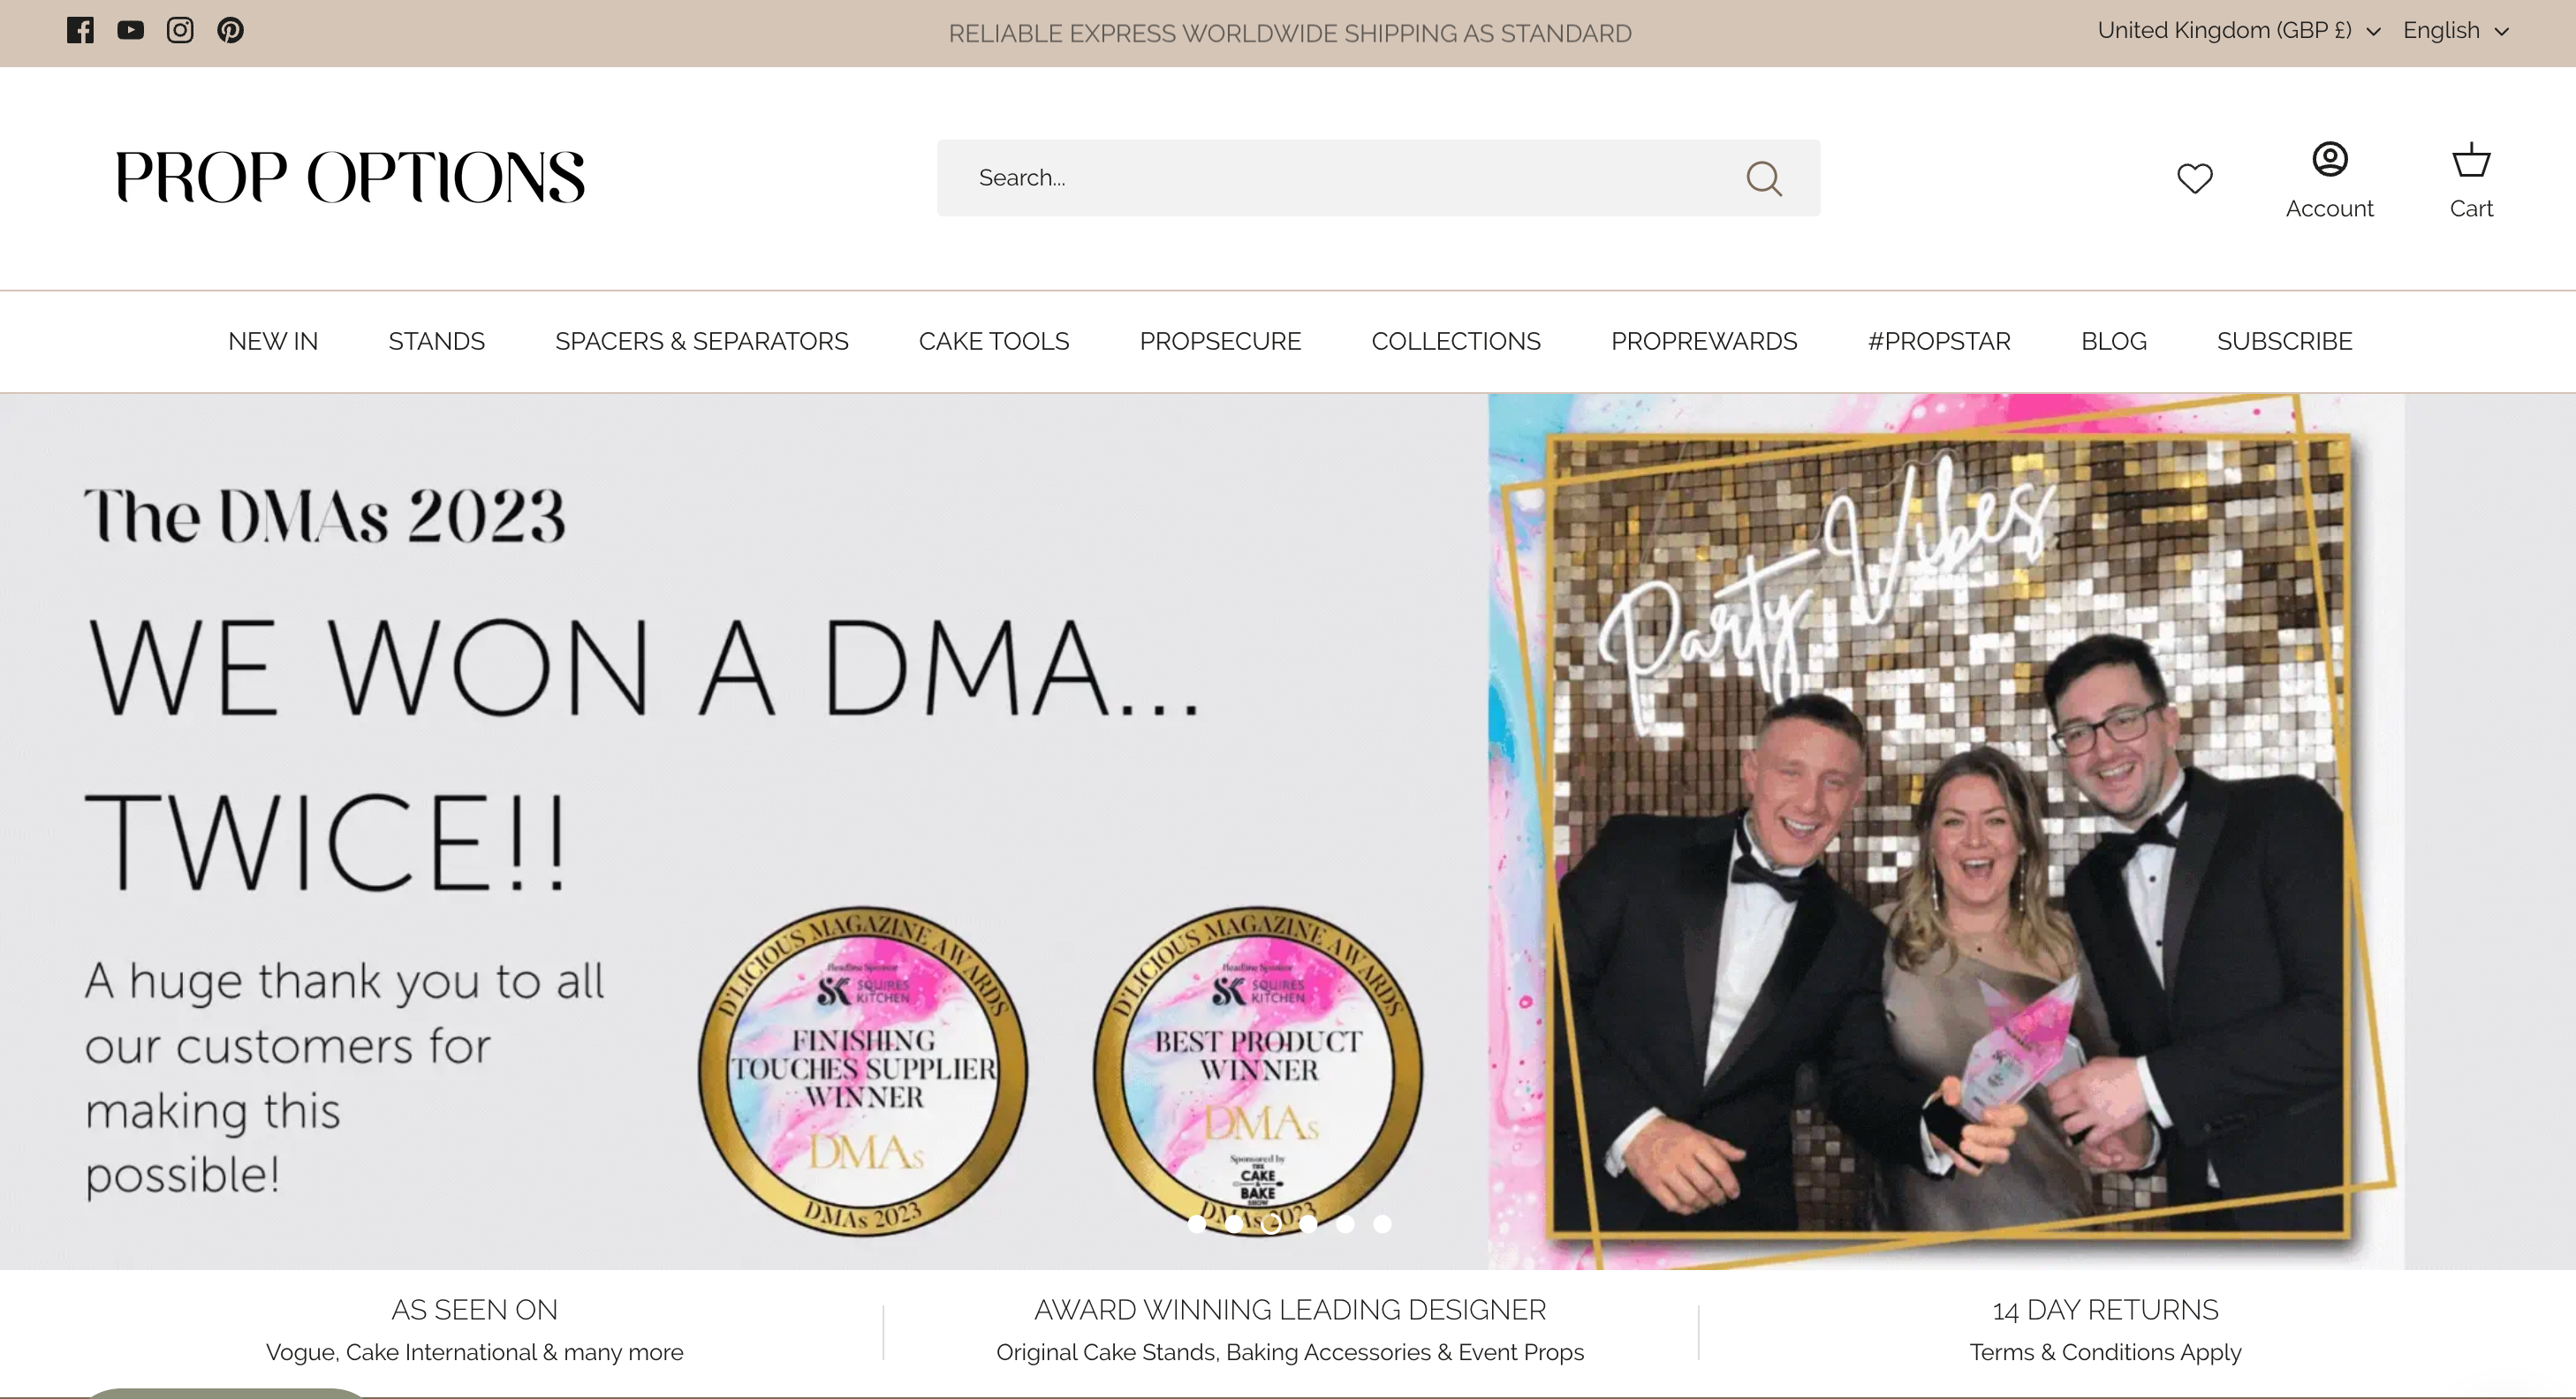
Task: Expand the English language dropdown
Action: pos(2455,30)
